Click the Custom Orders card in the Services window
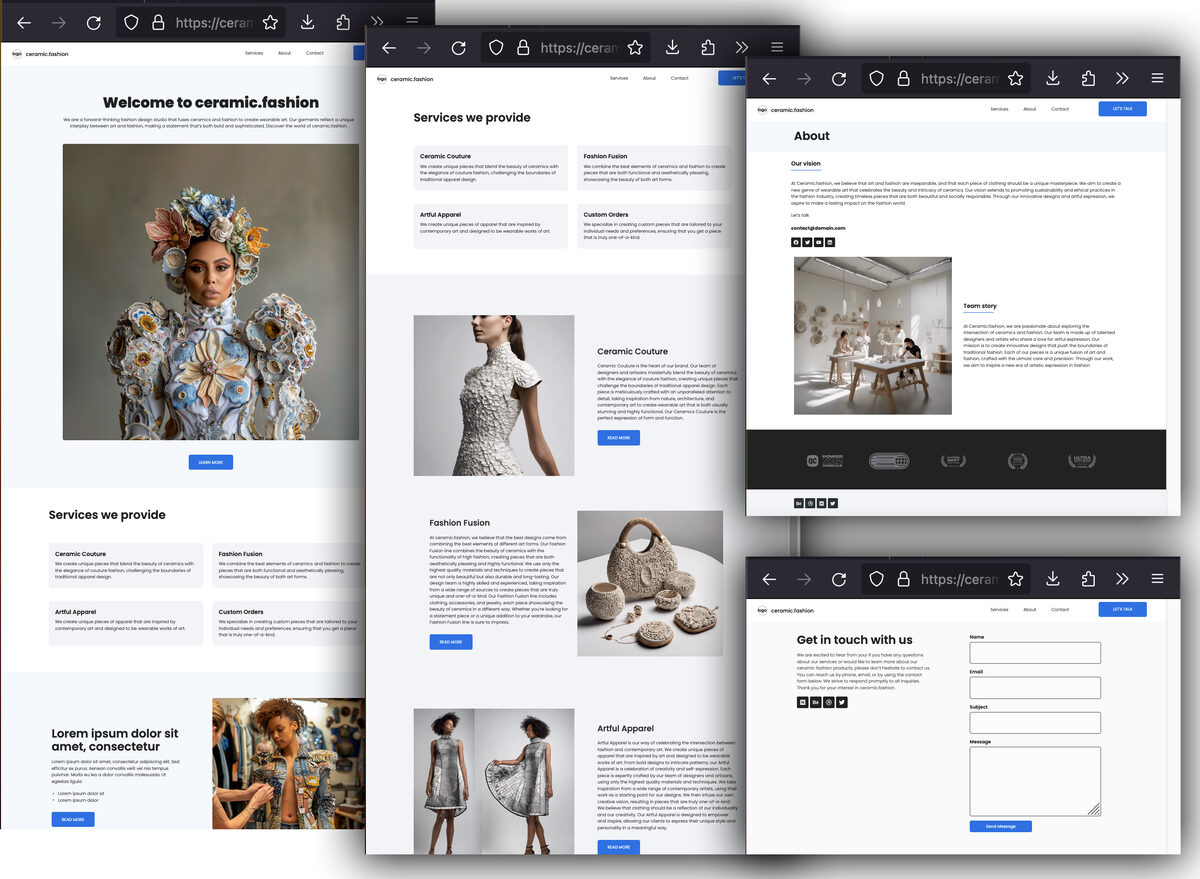Screen dimensions: 1200x879 point(655,226)
